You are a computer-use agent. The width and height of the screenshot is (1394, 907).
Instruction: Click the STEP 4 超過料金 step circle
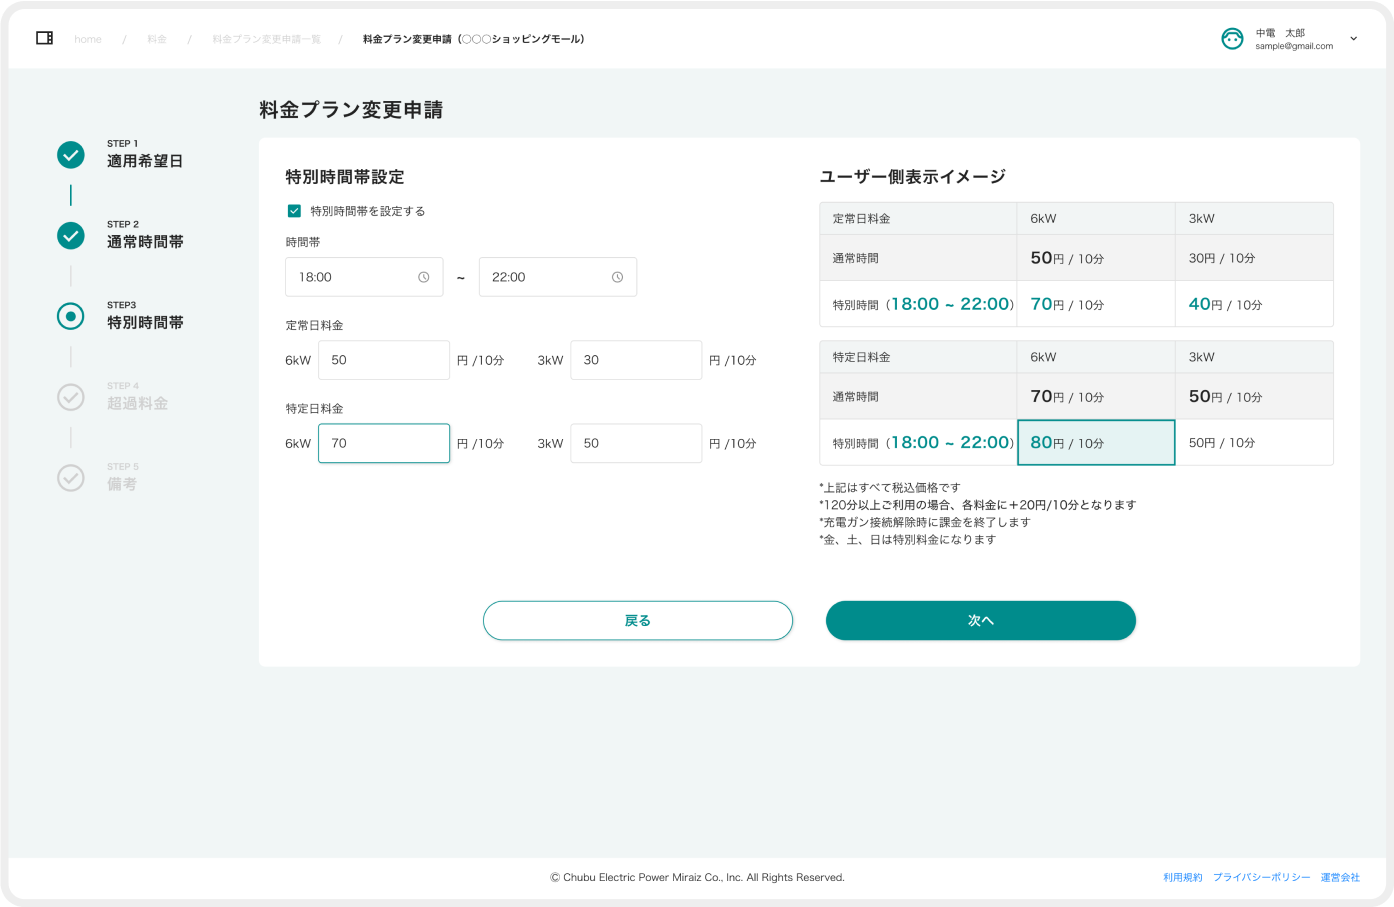coord(70,397)
